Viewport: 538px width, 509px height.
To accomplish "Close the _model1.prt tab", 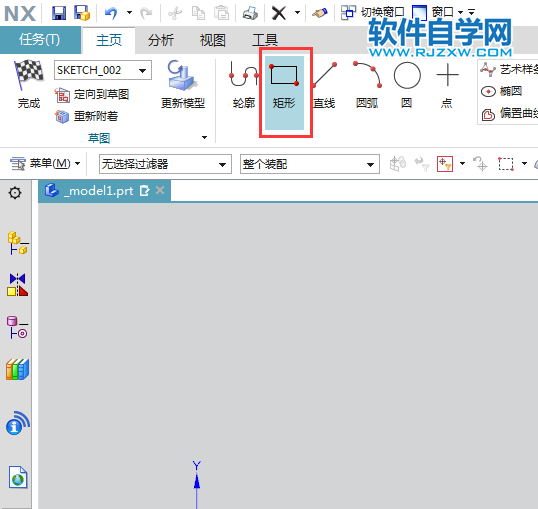I will point(160,190).
